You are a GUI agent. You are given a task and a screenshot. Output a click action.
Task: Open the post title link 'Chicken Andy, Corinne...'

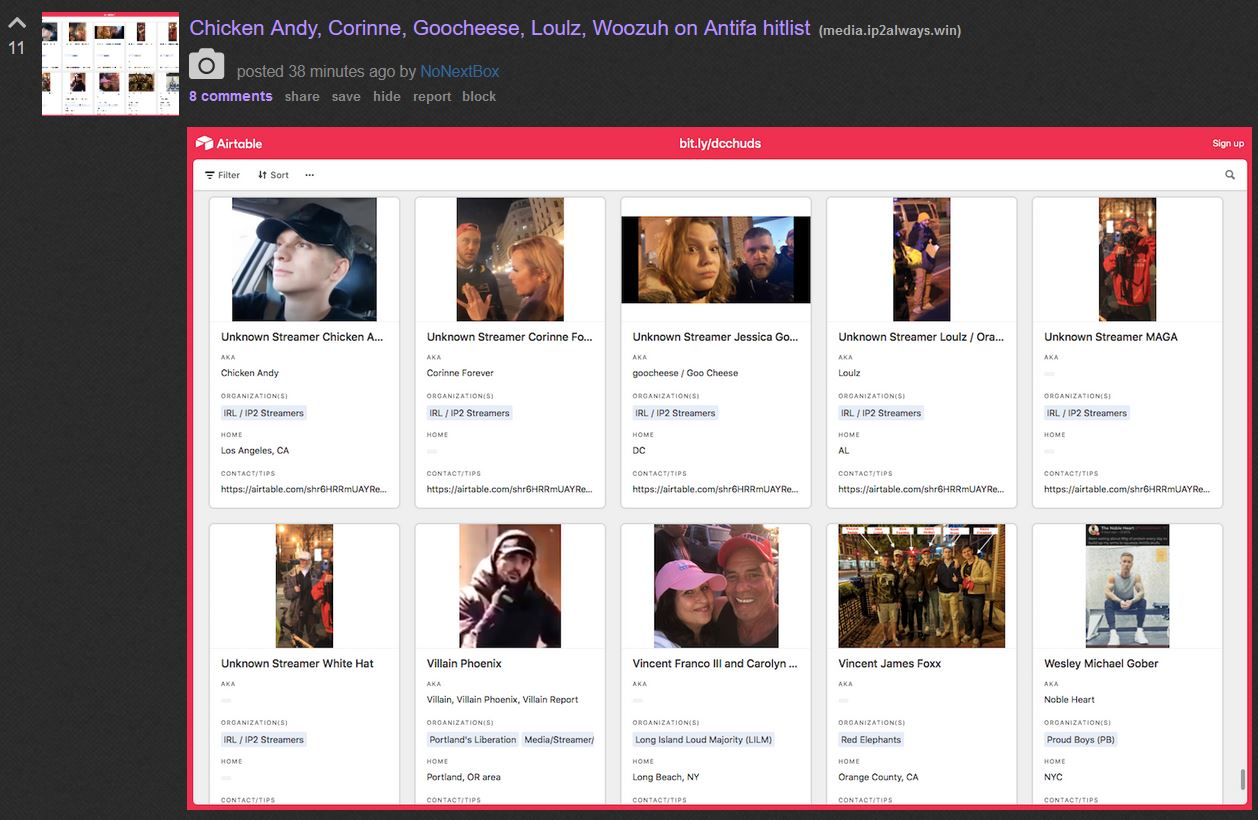click(x=500, y=28)
